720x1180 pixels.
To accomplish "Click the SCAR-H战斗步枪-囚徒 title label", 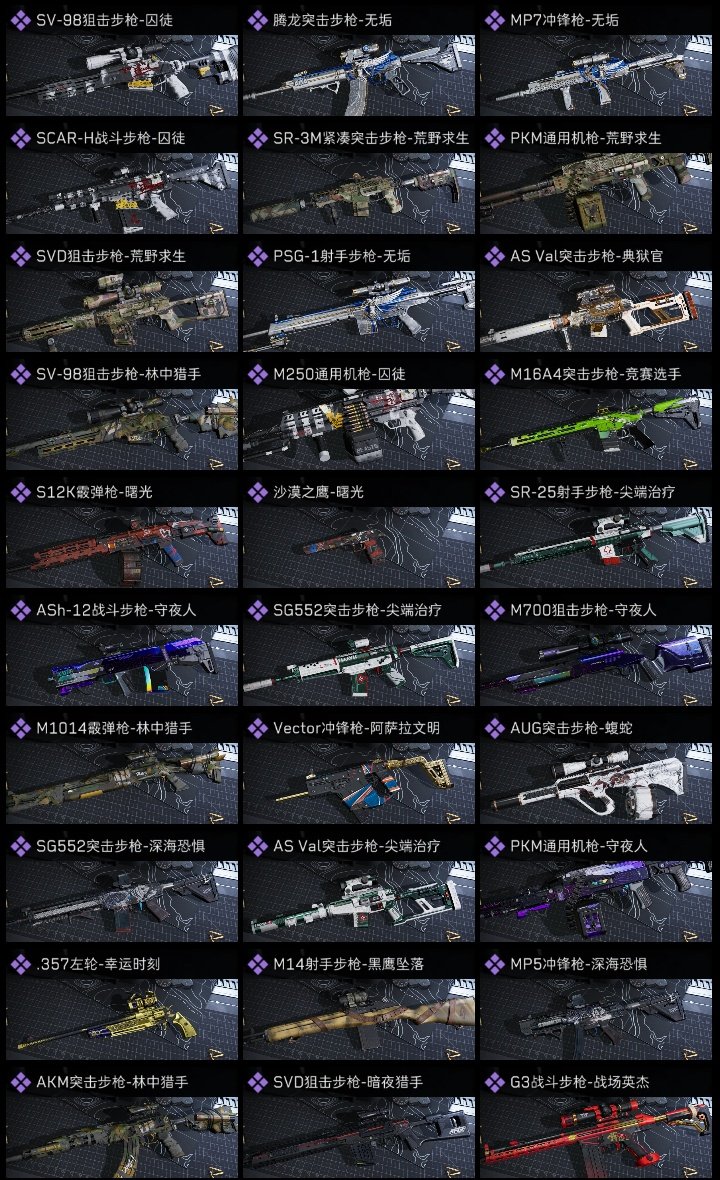I will point(111,138).
